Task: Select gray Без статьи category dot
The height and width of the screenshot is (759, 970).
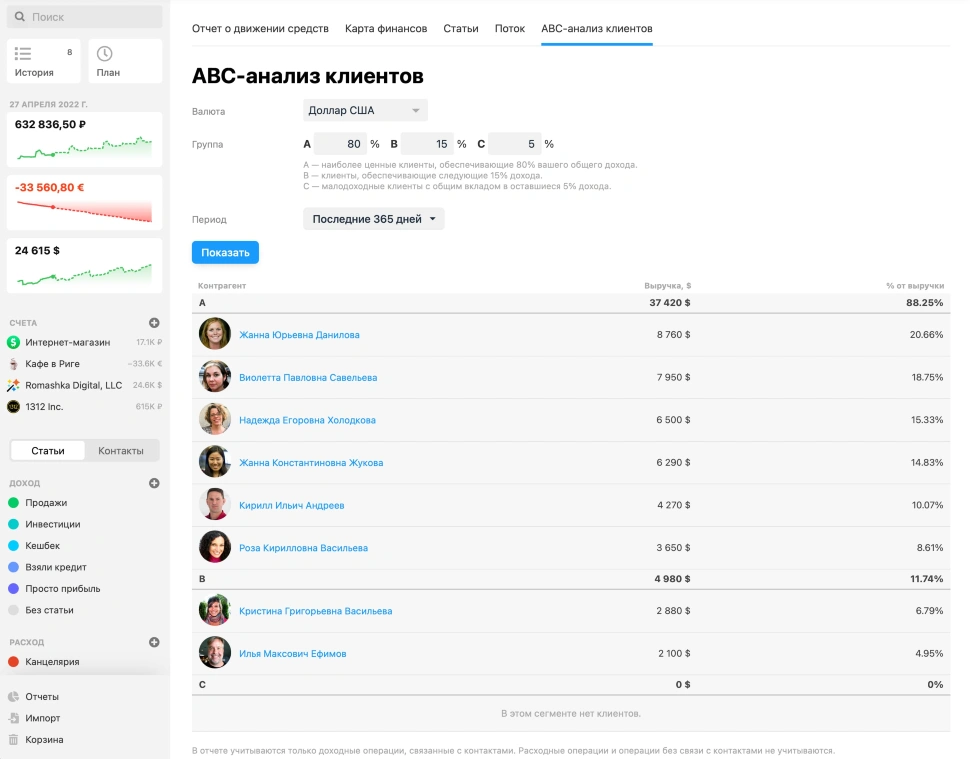Action: pos(14,610)
